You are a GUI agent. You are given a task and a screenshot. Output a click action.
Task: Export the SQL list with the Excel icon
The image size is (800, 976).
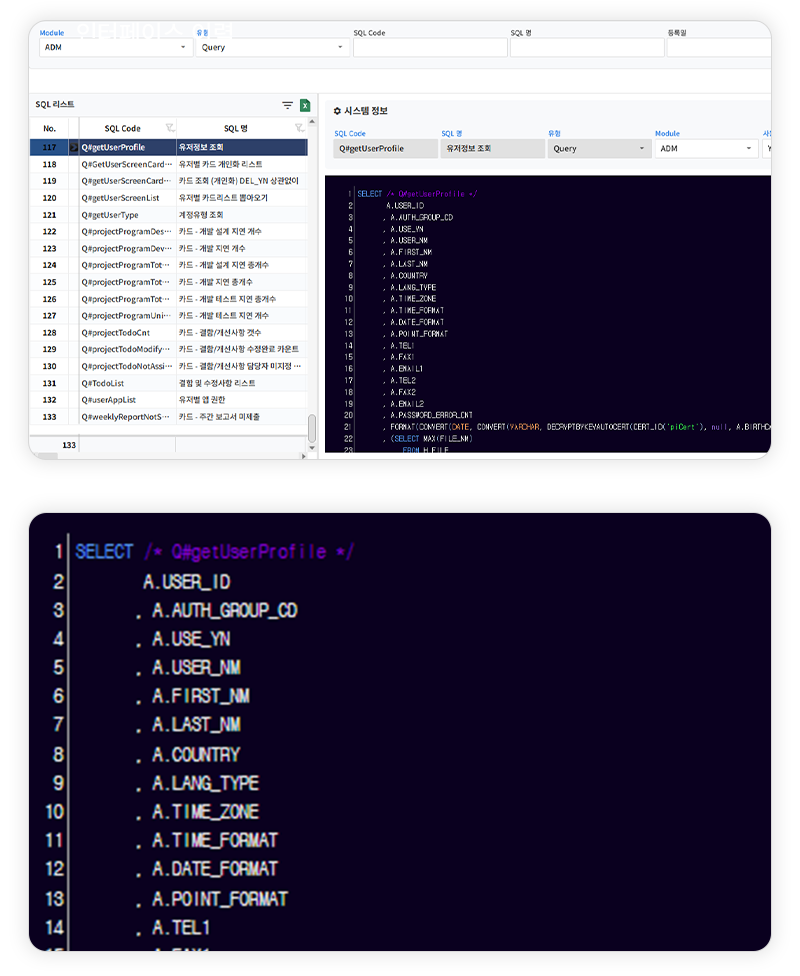point(305,105)
